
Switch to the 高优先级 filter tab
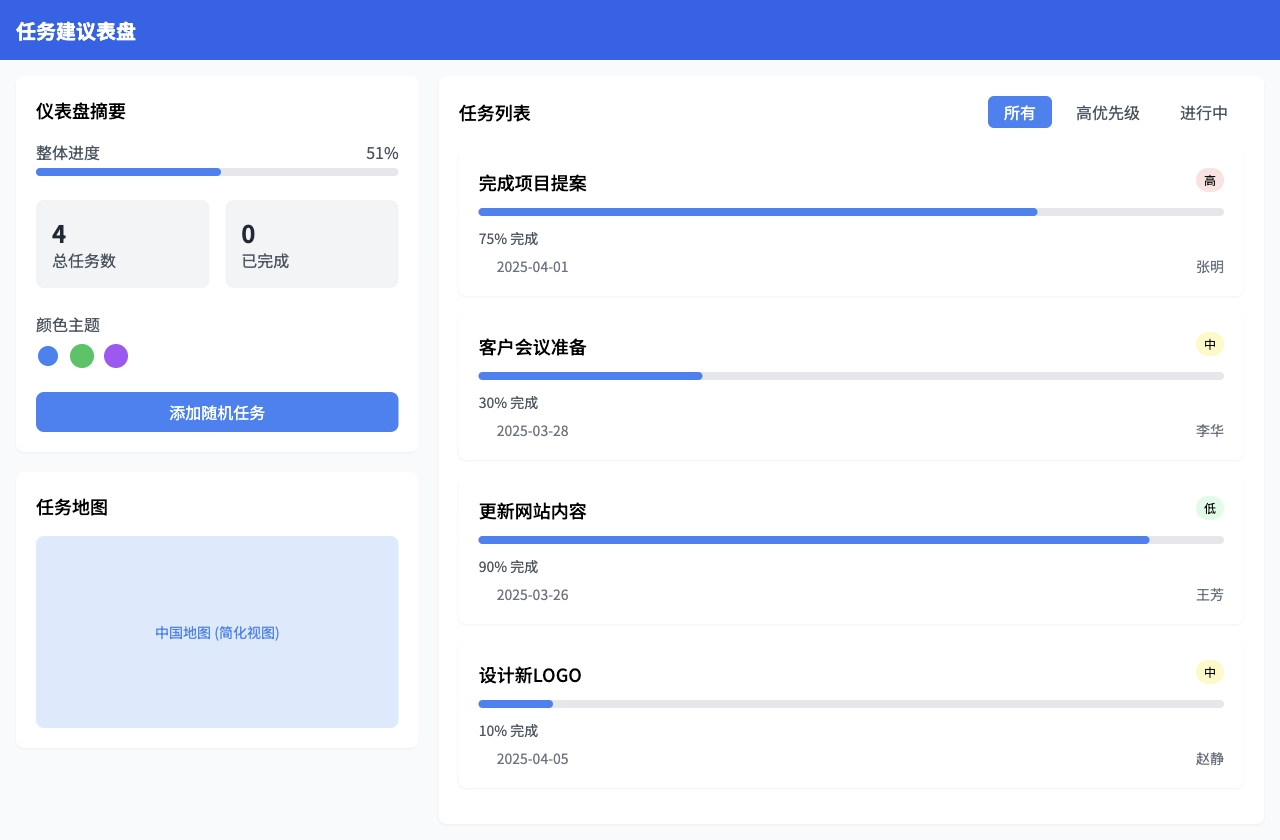tap(1107, 113)
